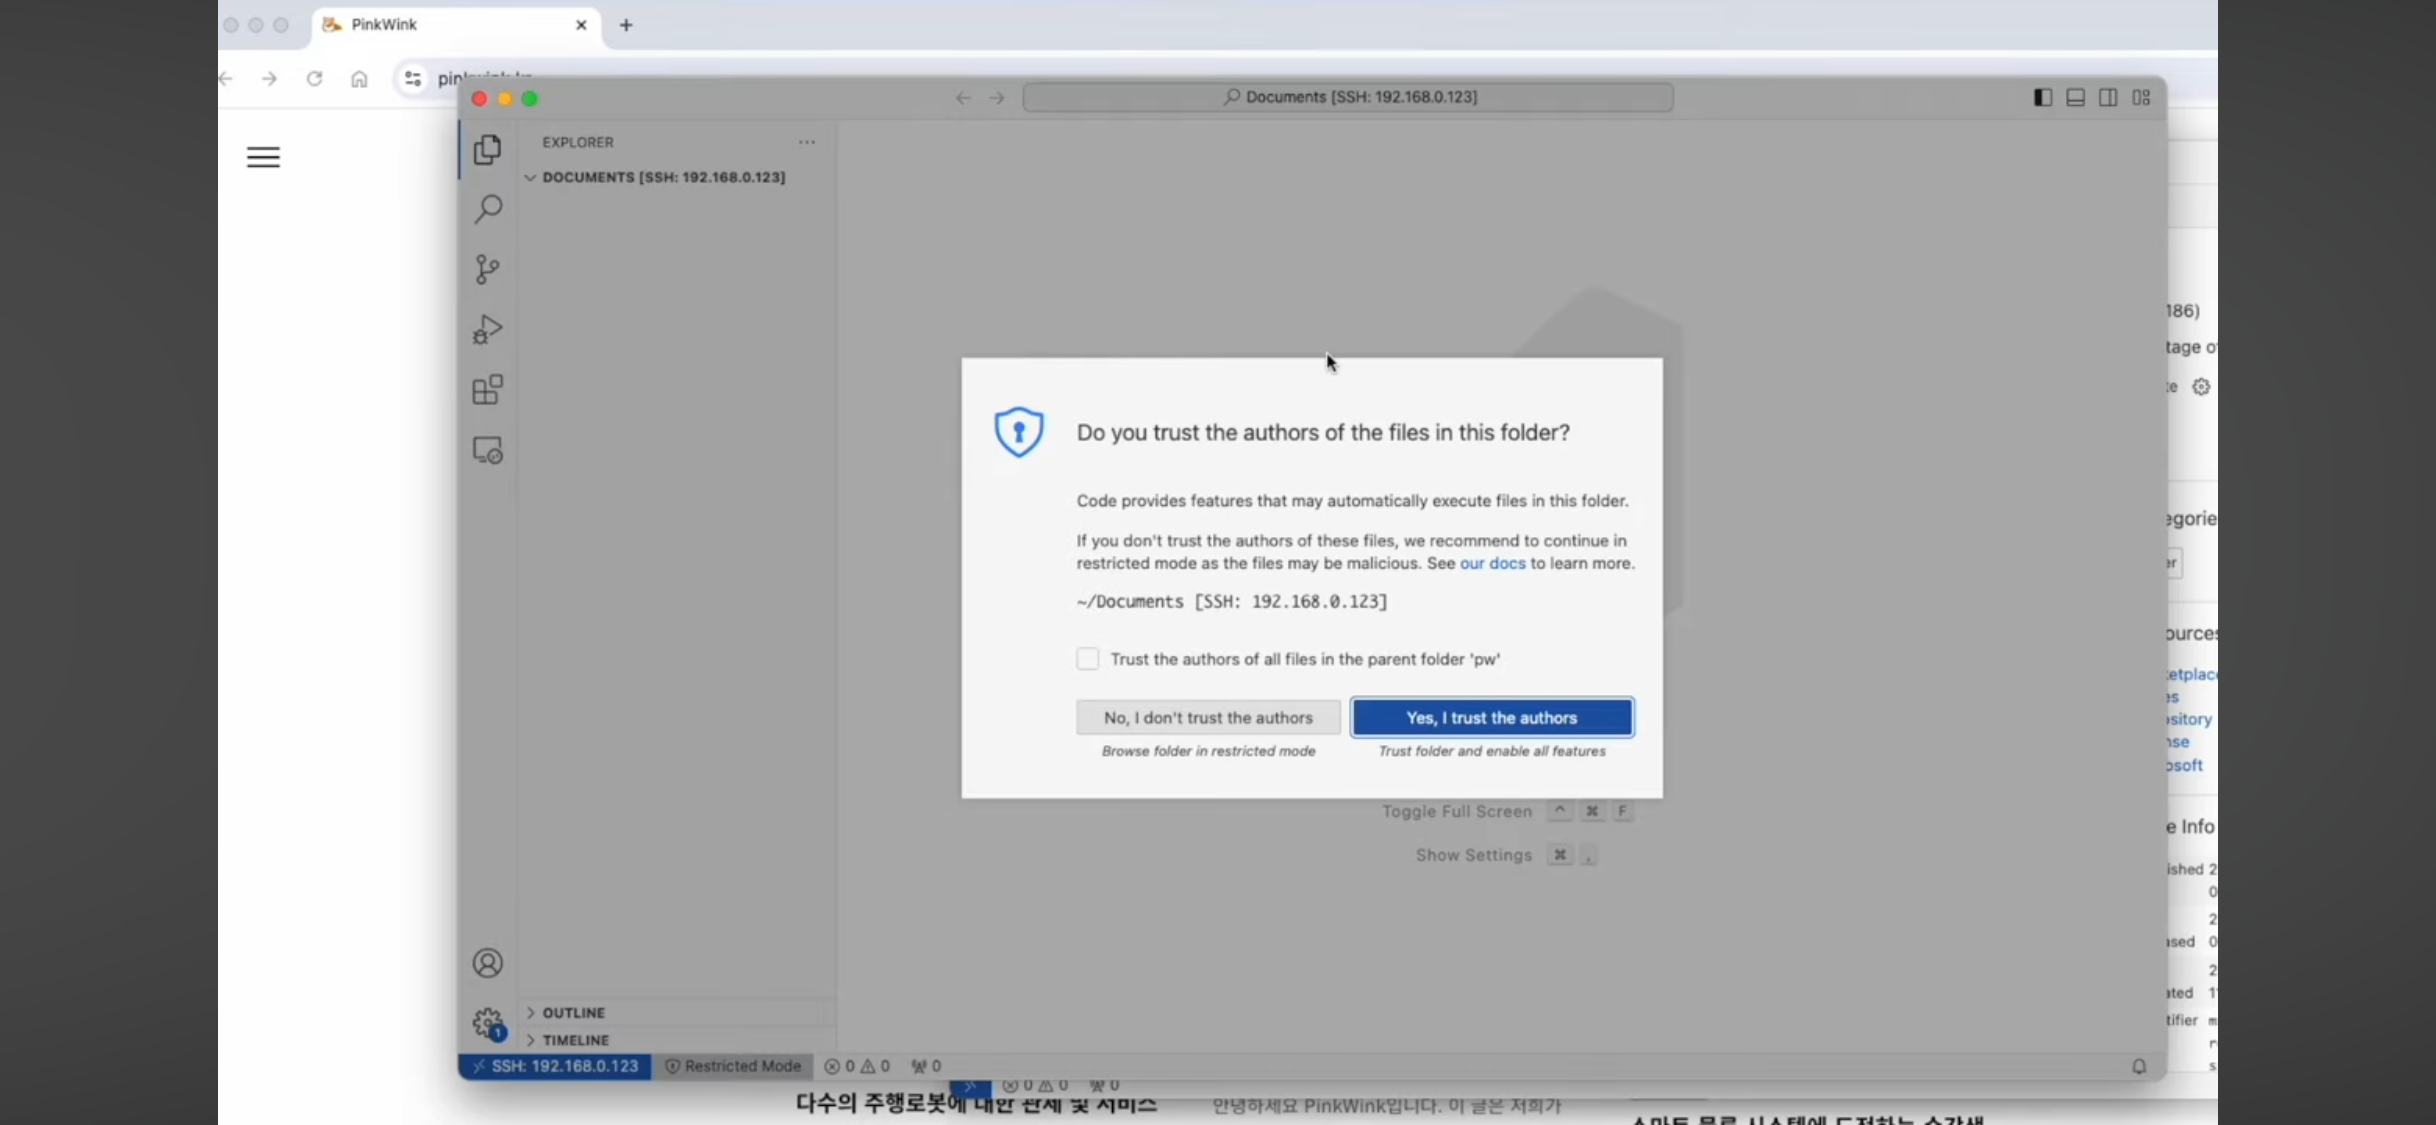The image size is (2436, 1125).
Task: Click the Documents command center search box
Action: point(1347,97)
